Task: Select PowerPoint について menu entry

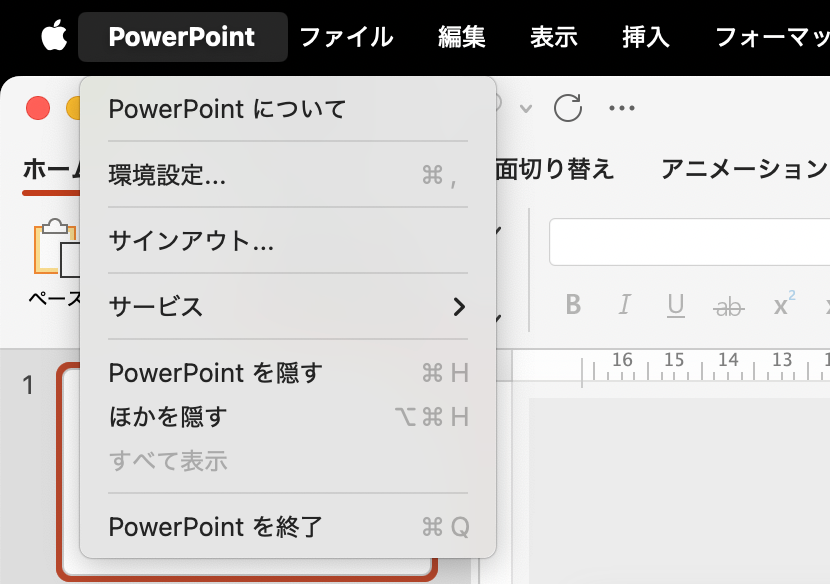Action: click(x=288, y=109)
